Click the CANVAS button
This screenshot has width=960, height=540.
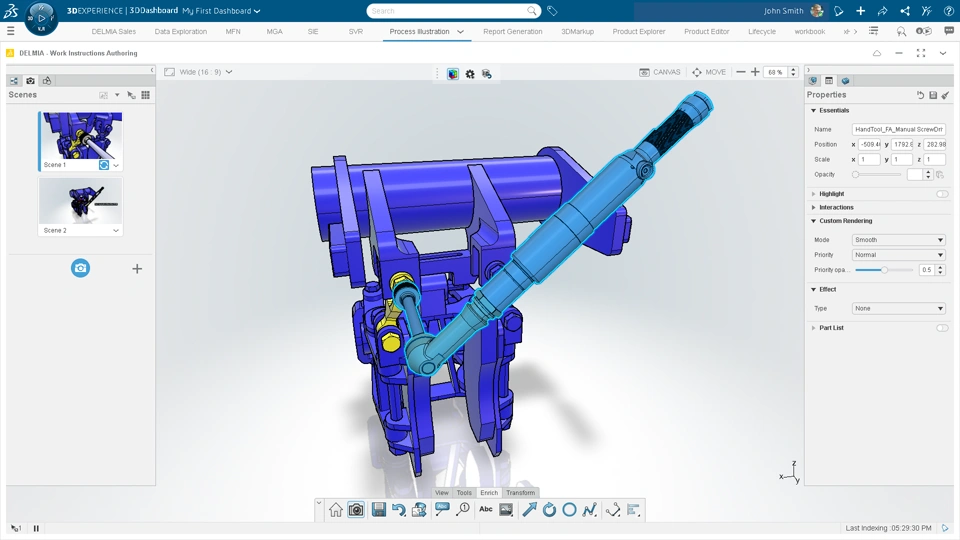[660, 72]
